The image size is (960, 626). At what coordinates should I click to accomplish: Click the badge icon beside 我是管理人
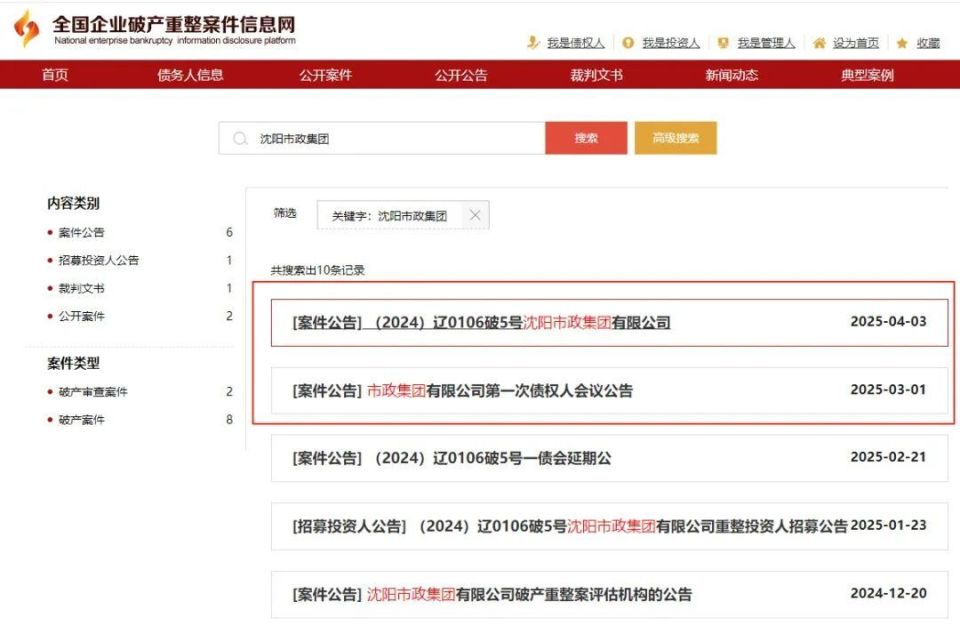pos(724,42)
